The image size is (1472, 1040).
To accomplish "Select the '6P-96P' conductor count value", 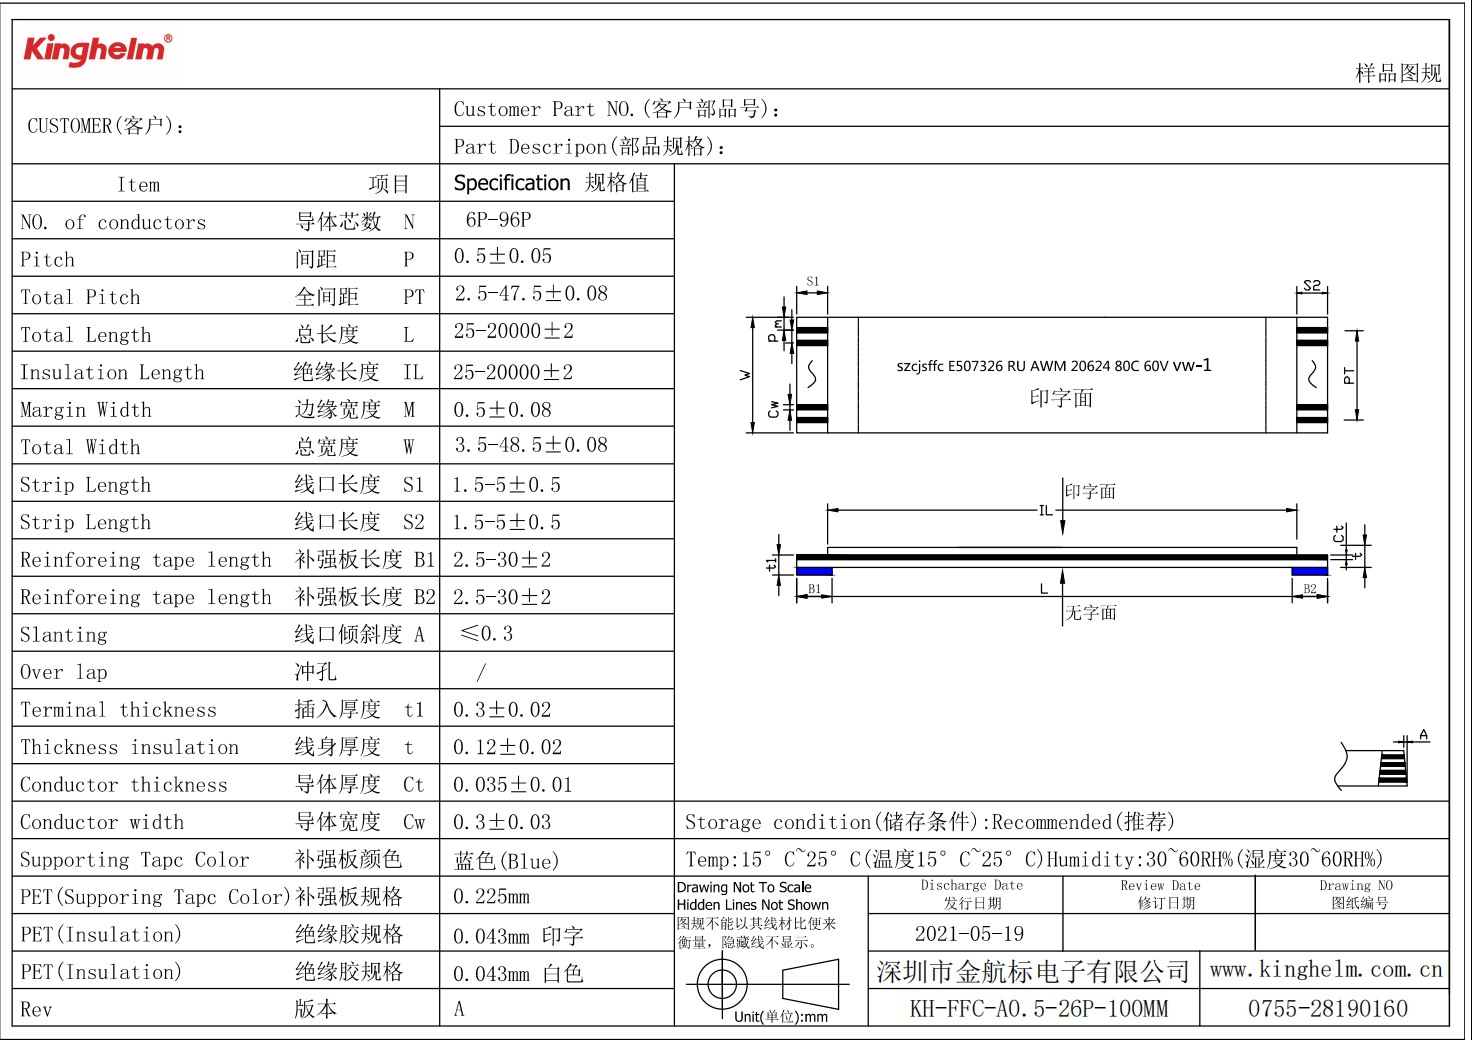I will click(x=498, y=220).
